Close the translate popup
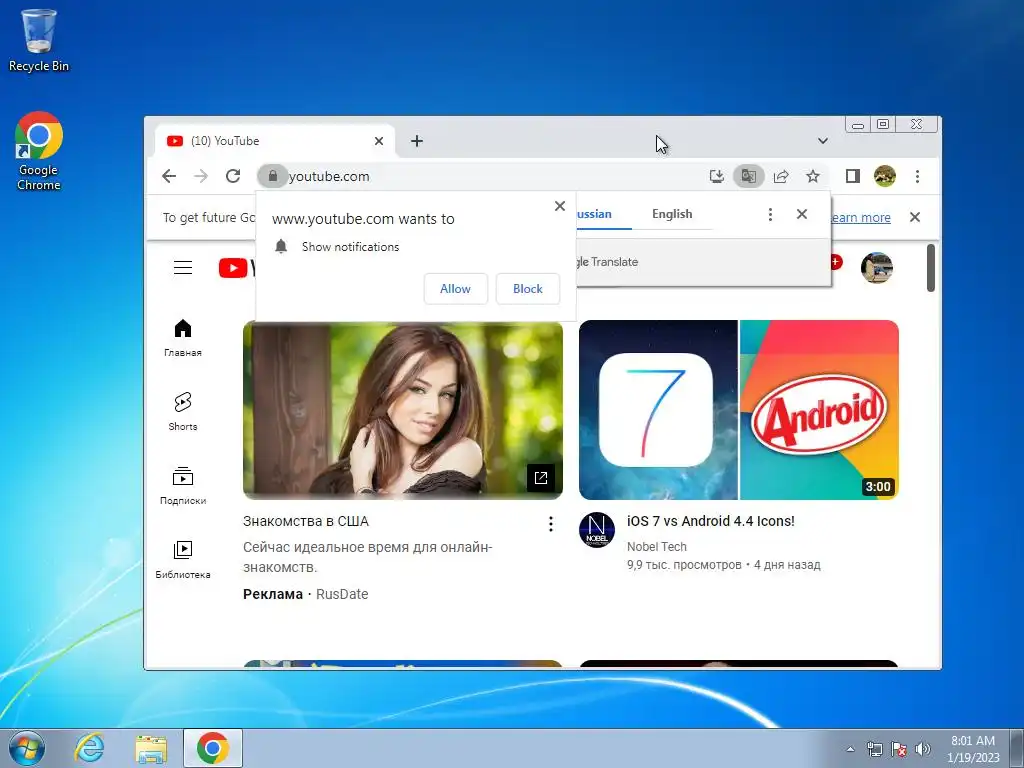1024x768 pixels. [x=802, y=214]
